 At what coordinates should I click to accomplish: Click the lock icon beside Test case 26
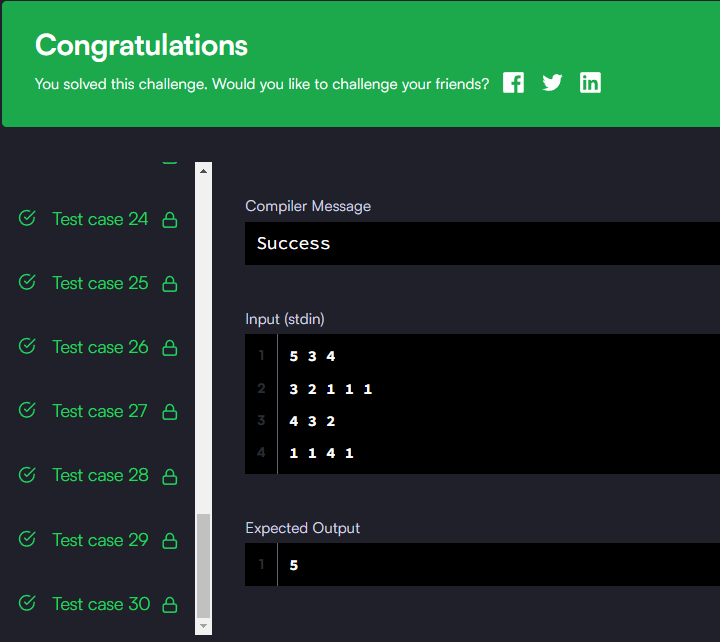170,348
